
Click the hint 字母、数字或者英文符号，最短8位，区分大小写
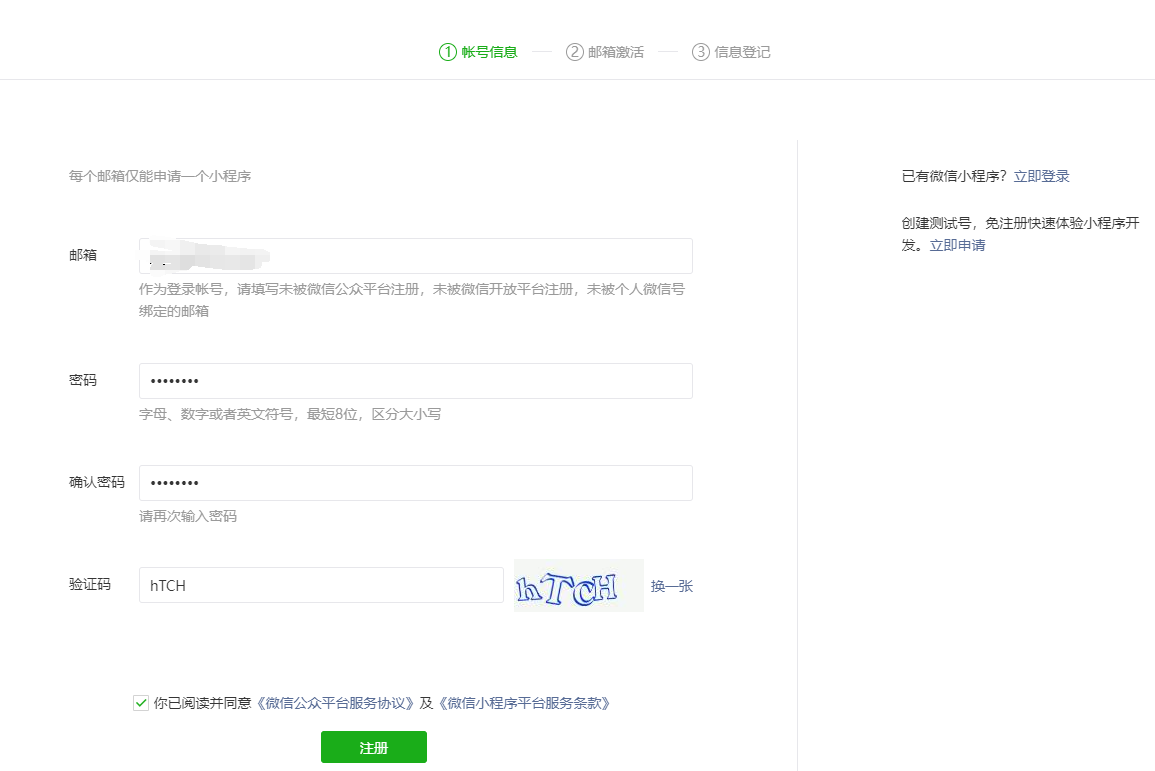click(x=290, y=415)
